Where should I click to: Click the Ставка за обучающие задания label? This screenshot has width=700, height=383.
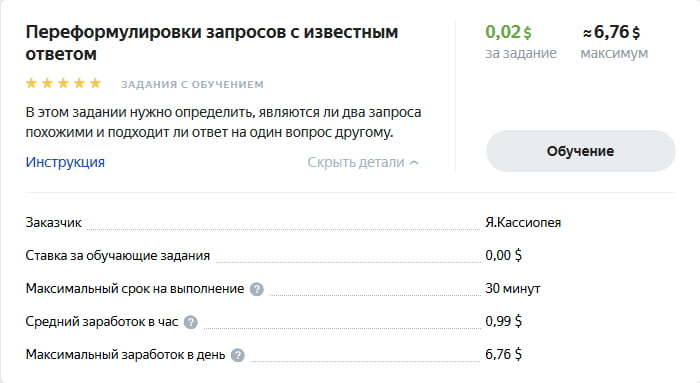coord(117,255)
